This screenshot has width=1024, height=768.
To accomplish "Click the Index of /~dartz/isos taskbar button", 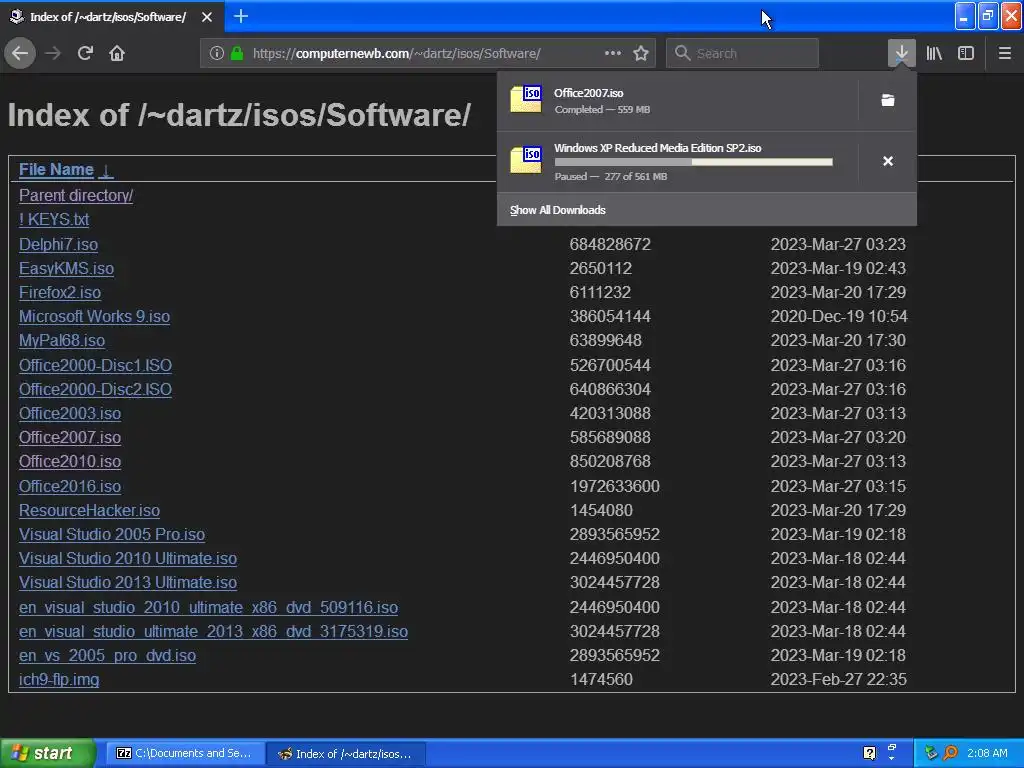I will point(346,754).
